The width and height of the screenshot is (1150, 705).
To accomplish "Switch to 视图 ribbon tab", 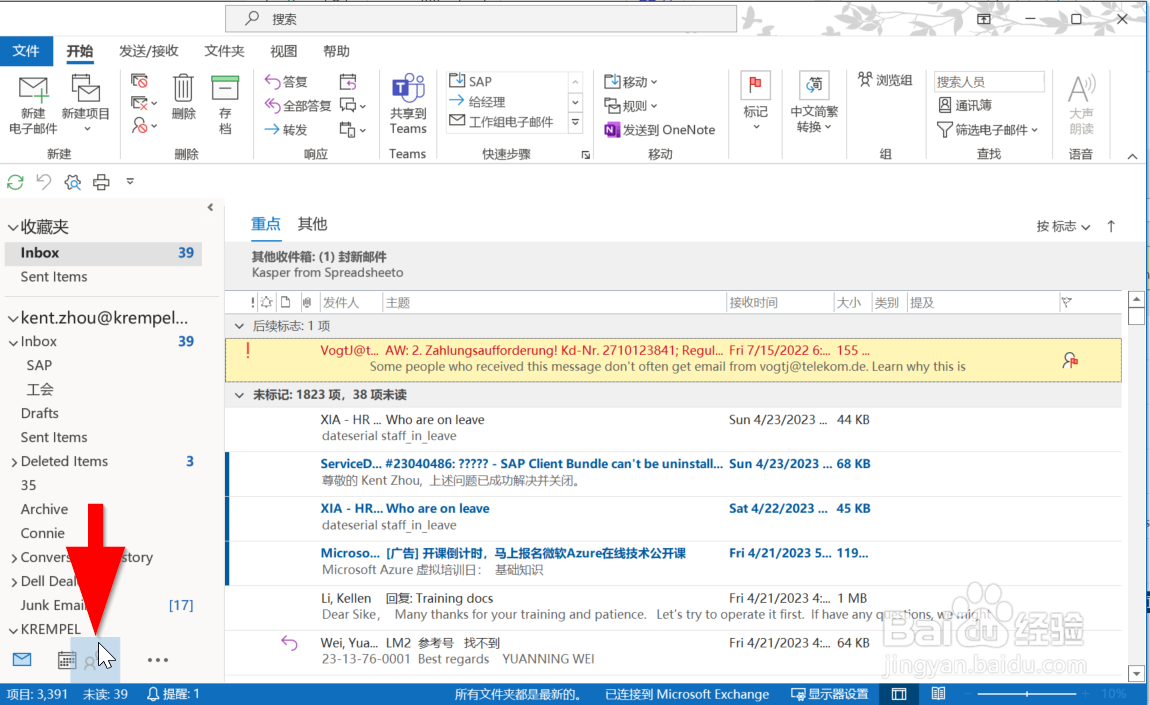I will coord(284,51).
